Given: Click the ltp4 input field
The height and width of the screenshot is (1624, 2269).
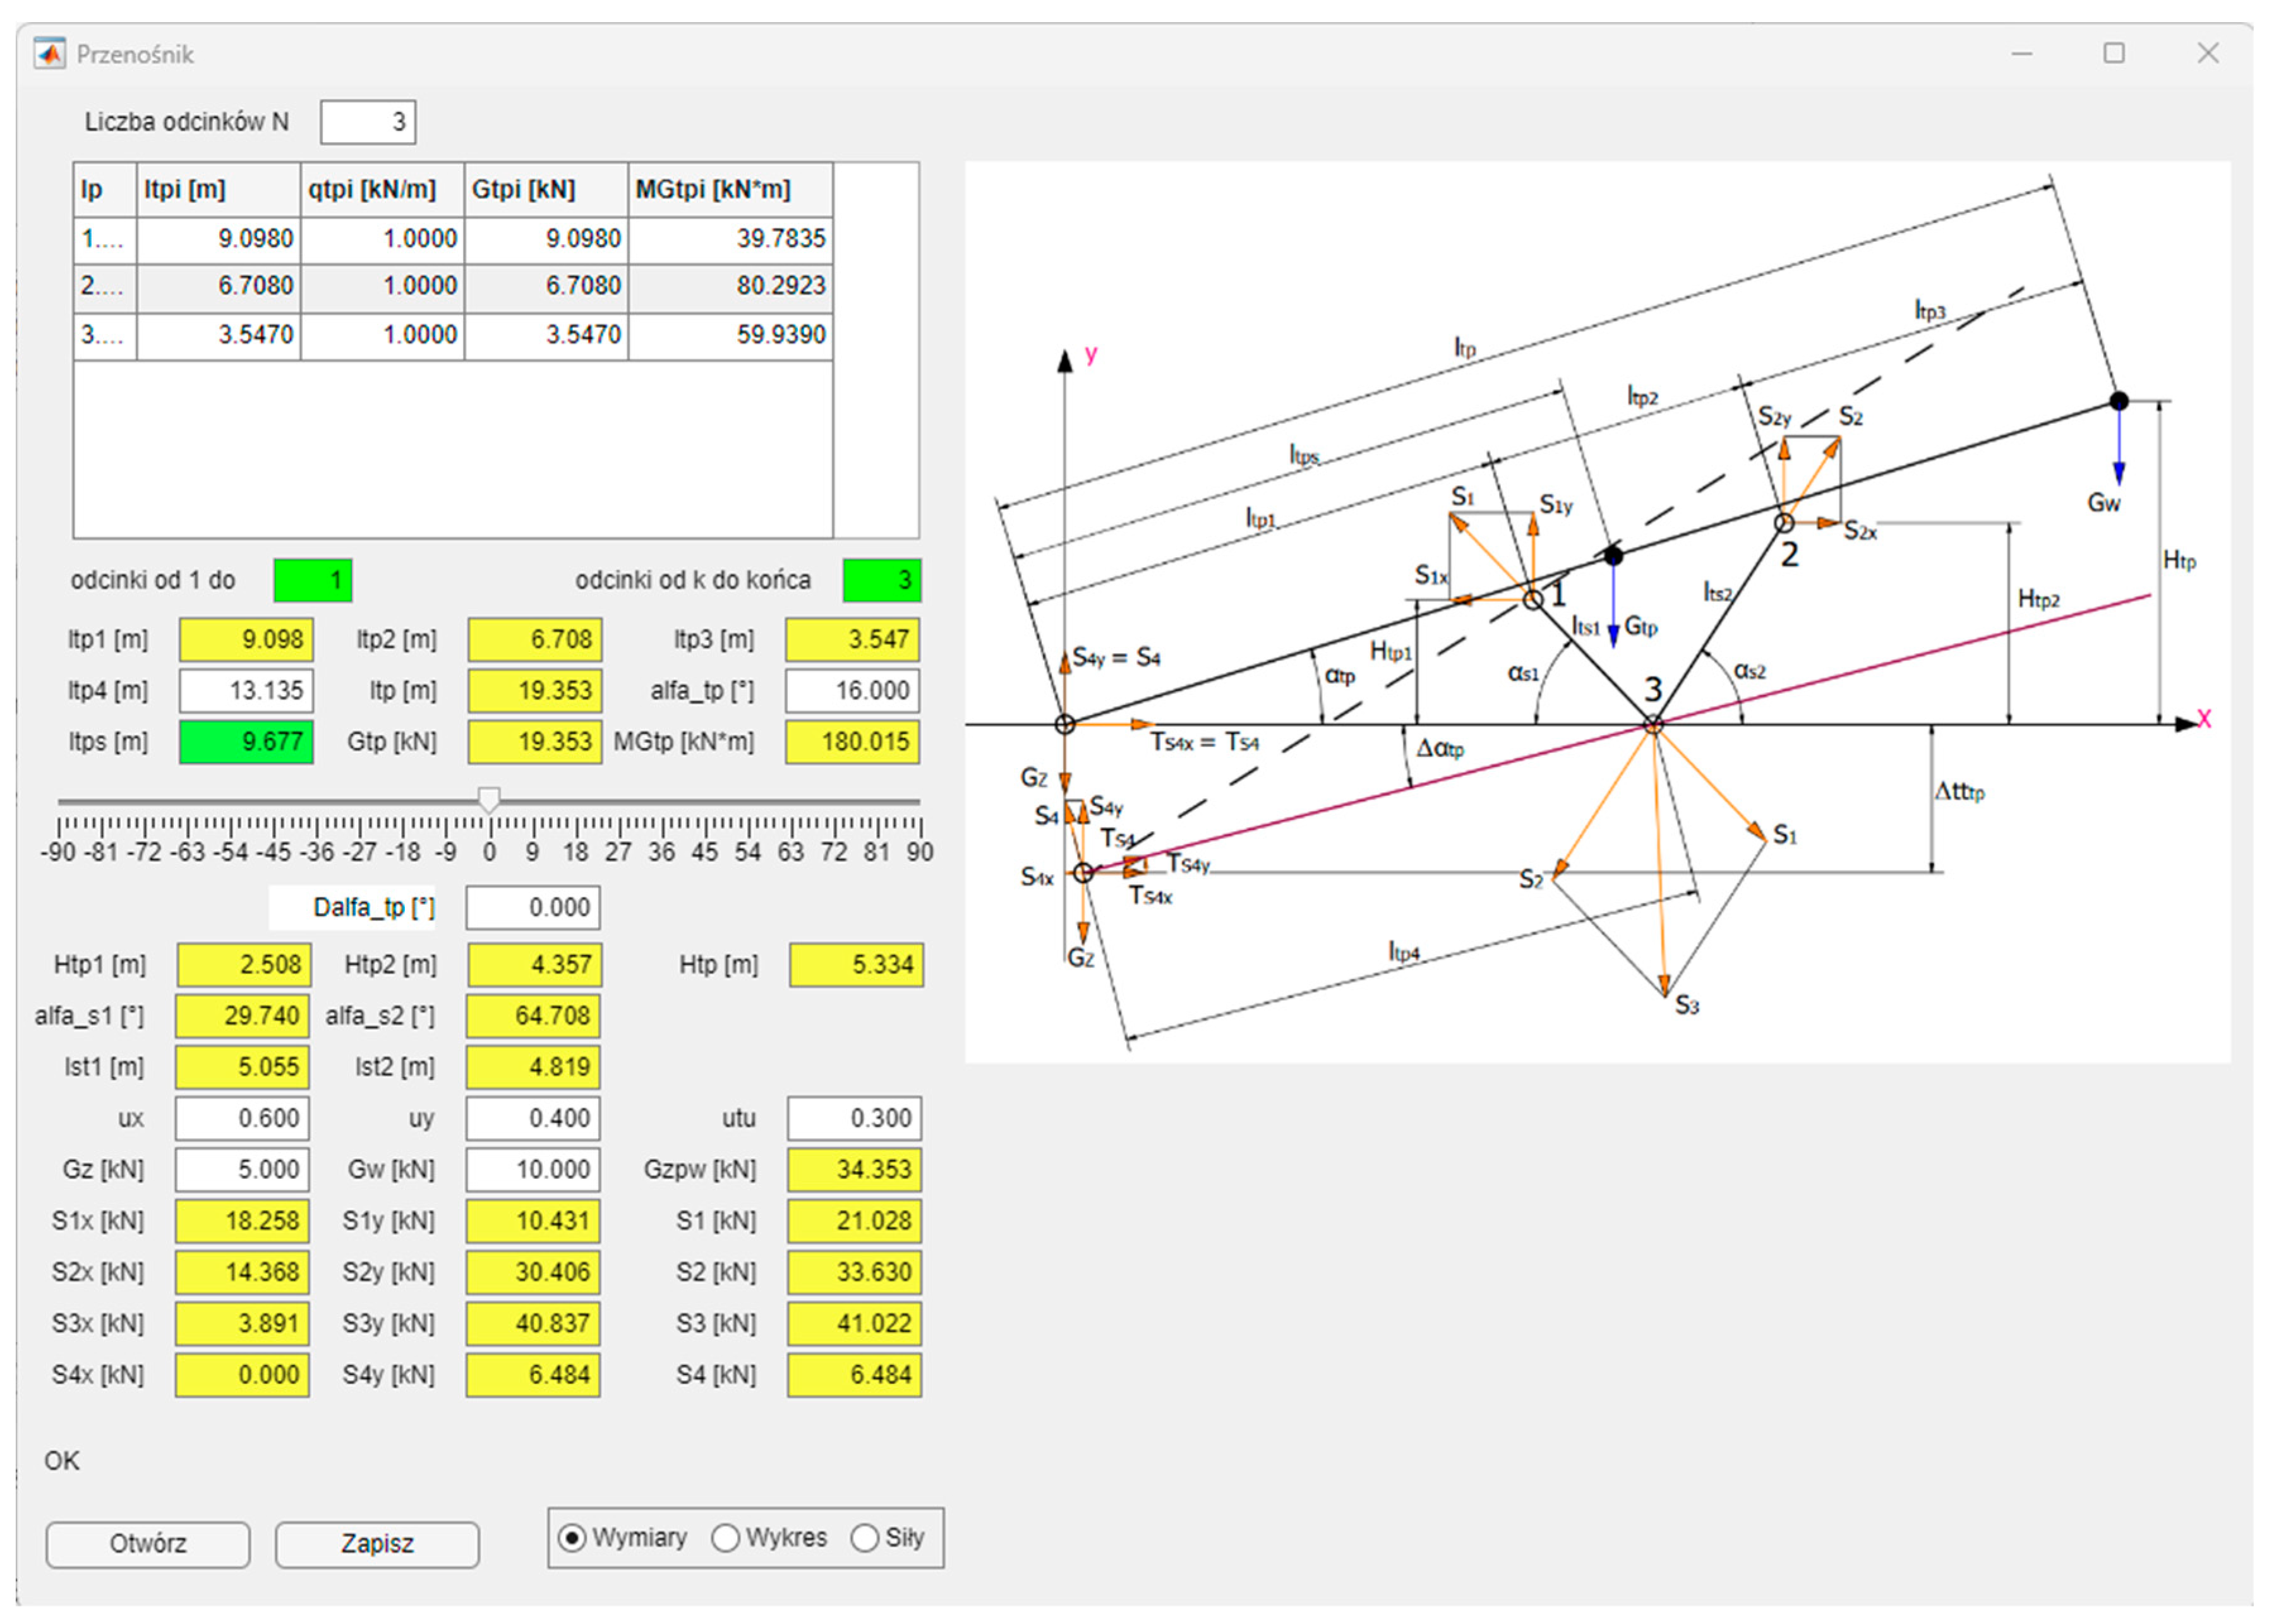Looking at the screenshot, I should tap(246, 690).
